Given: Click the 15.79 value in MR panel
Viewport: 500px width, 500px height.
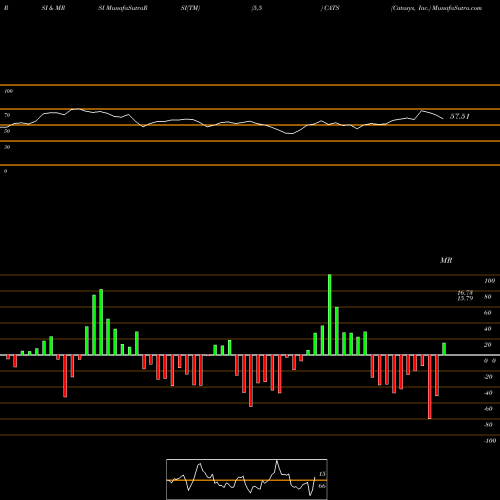Looking at the screenshot, I should (x=465, y=299).
